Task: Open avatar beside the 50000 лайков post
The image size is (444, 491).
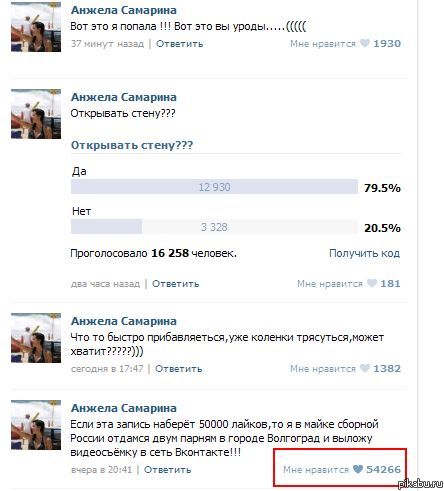Action: pos(36,425)
